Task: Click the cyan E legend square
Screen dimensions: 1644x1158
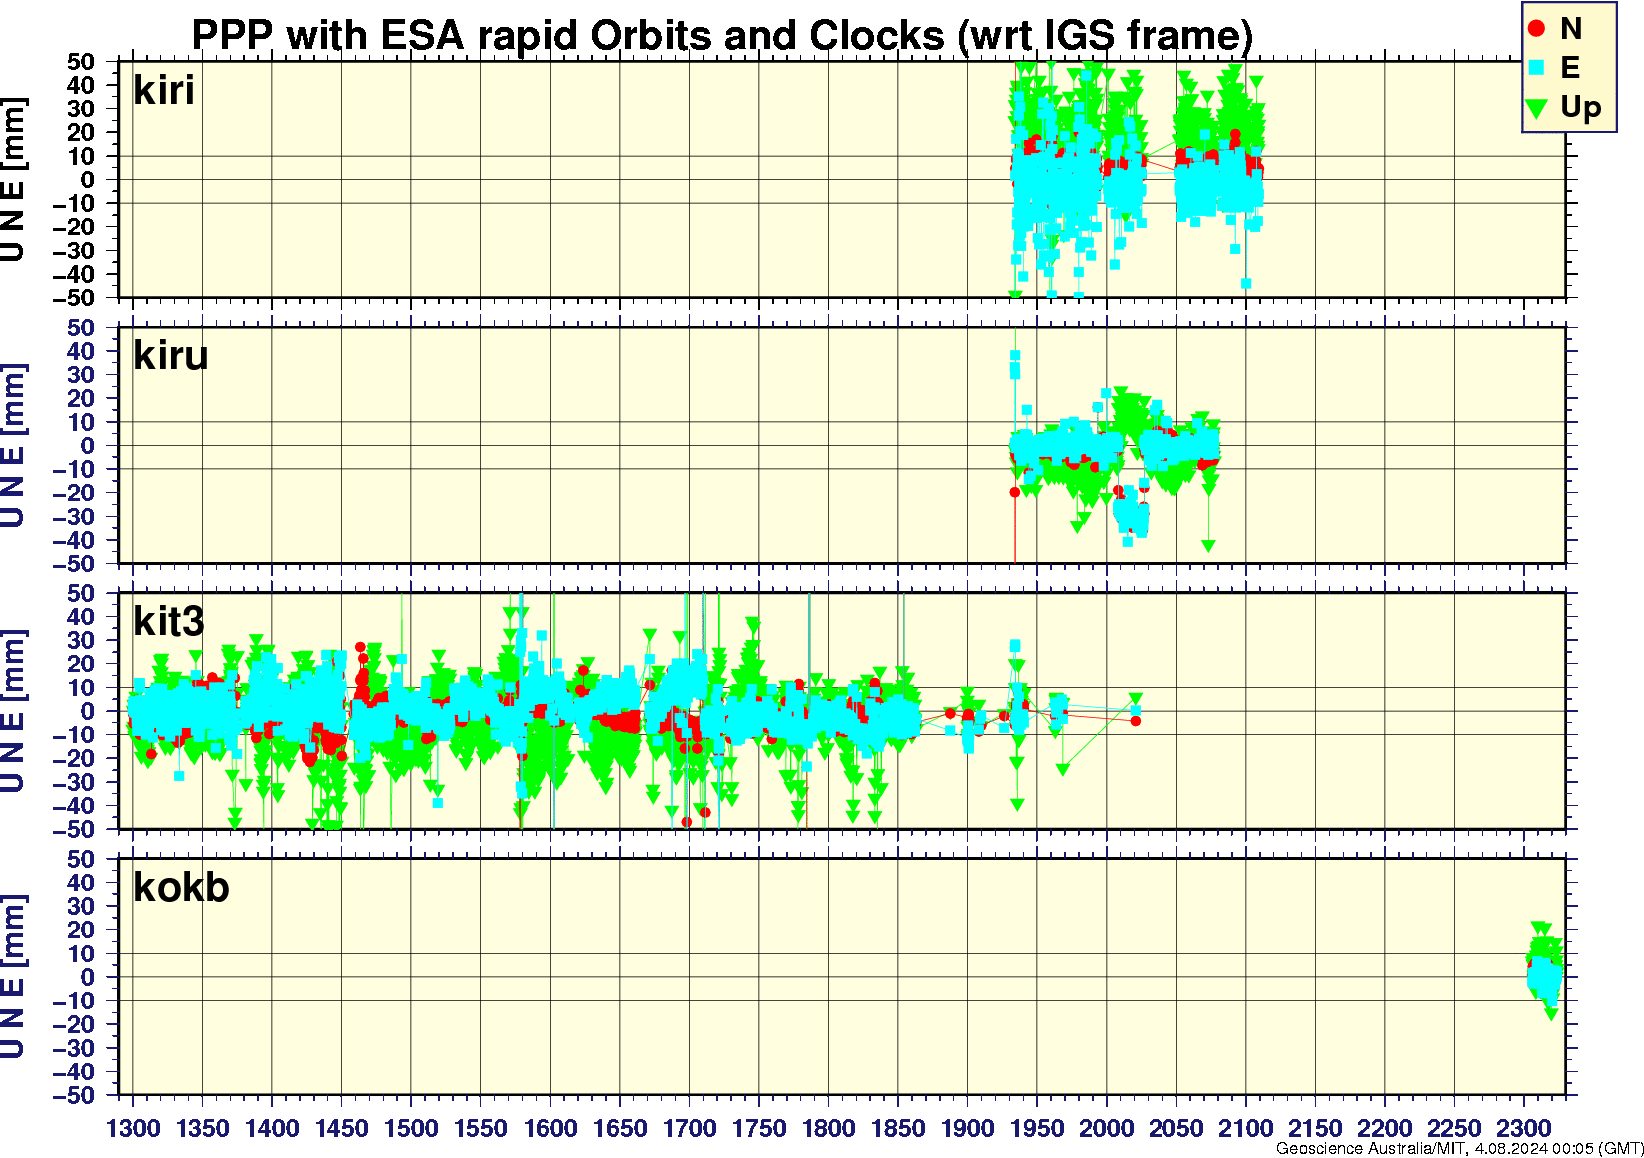Action: pos(1537,68)
